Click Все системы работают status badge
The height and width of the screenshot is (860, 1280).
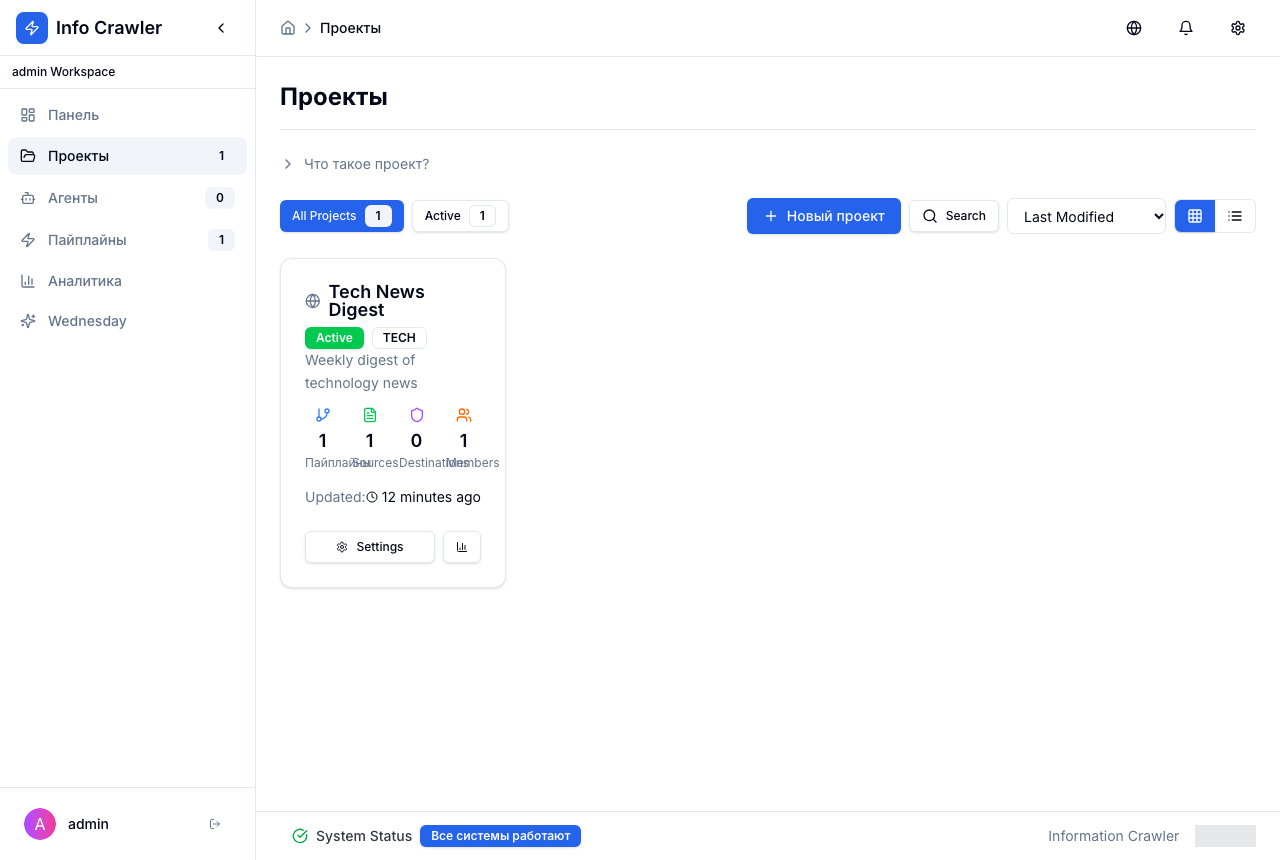500,836
